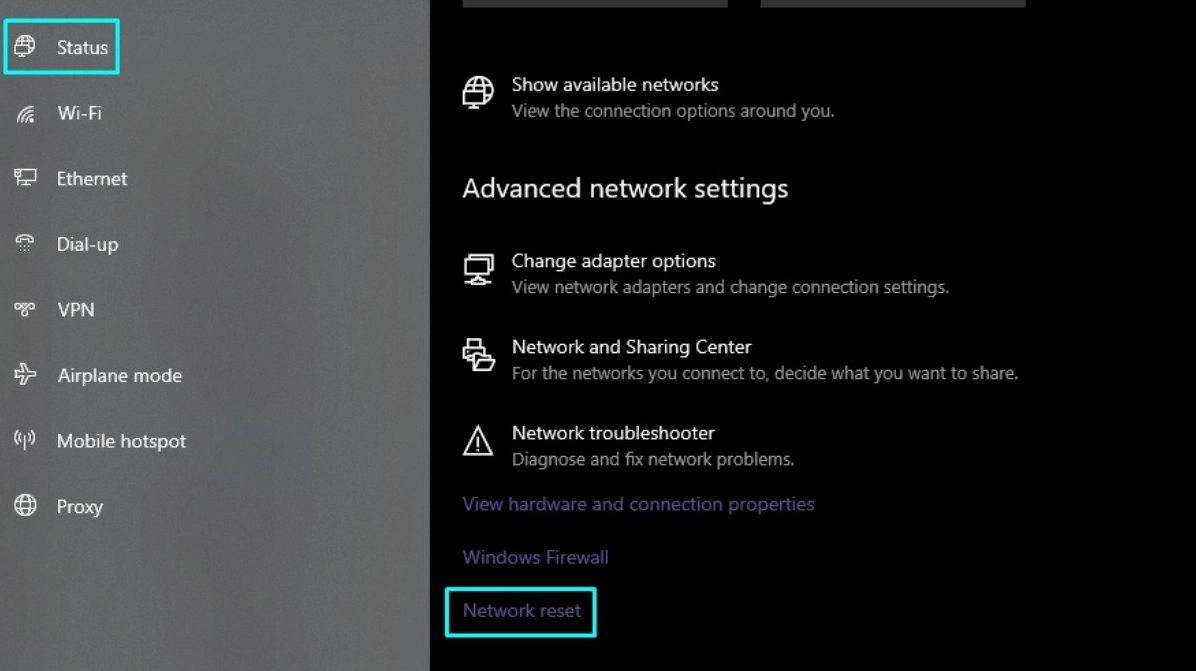This screenshot has width=1196, height=671.
Task: Click the Proxy globe icon
Action: click(25, 506)
